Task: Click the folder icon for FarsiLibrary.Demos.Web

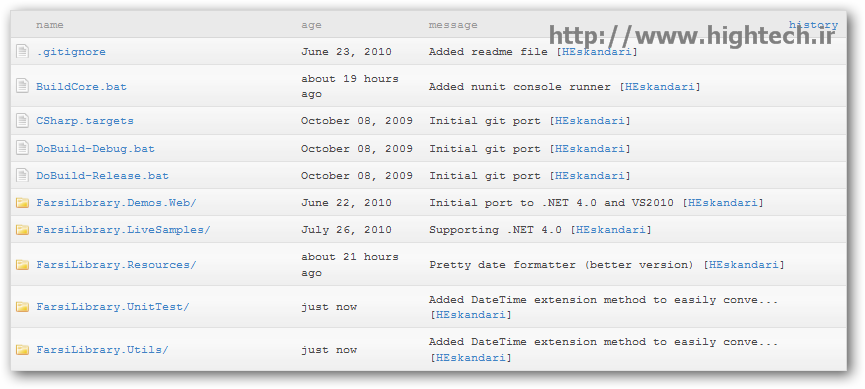Action: tap(23, 203)
